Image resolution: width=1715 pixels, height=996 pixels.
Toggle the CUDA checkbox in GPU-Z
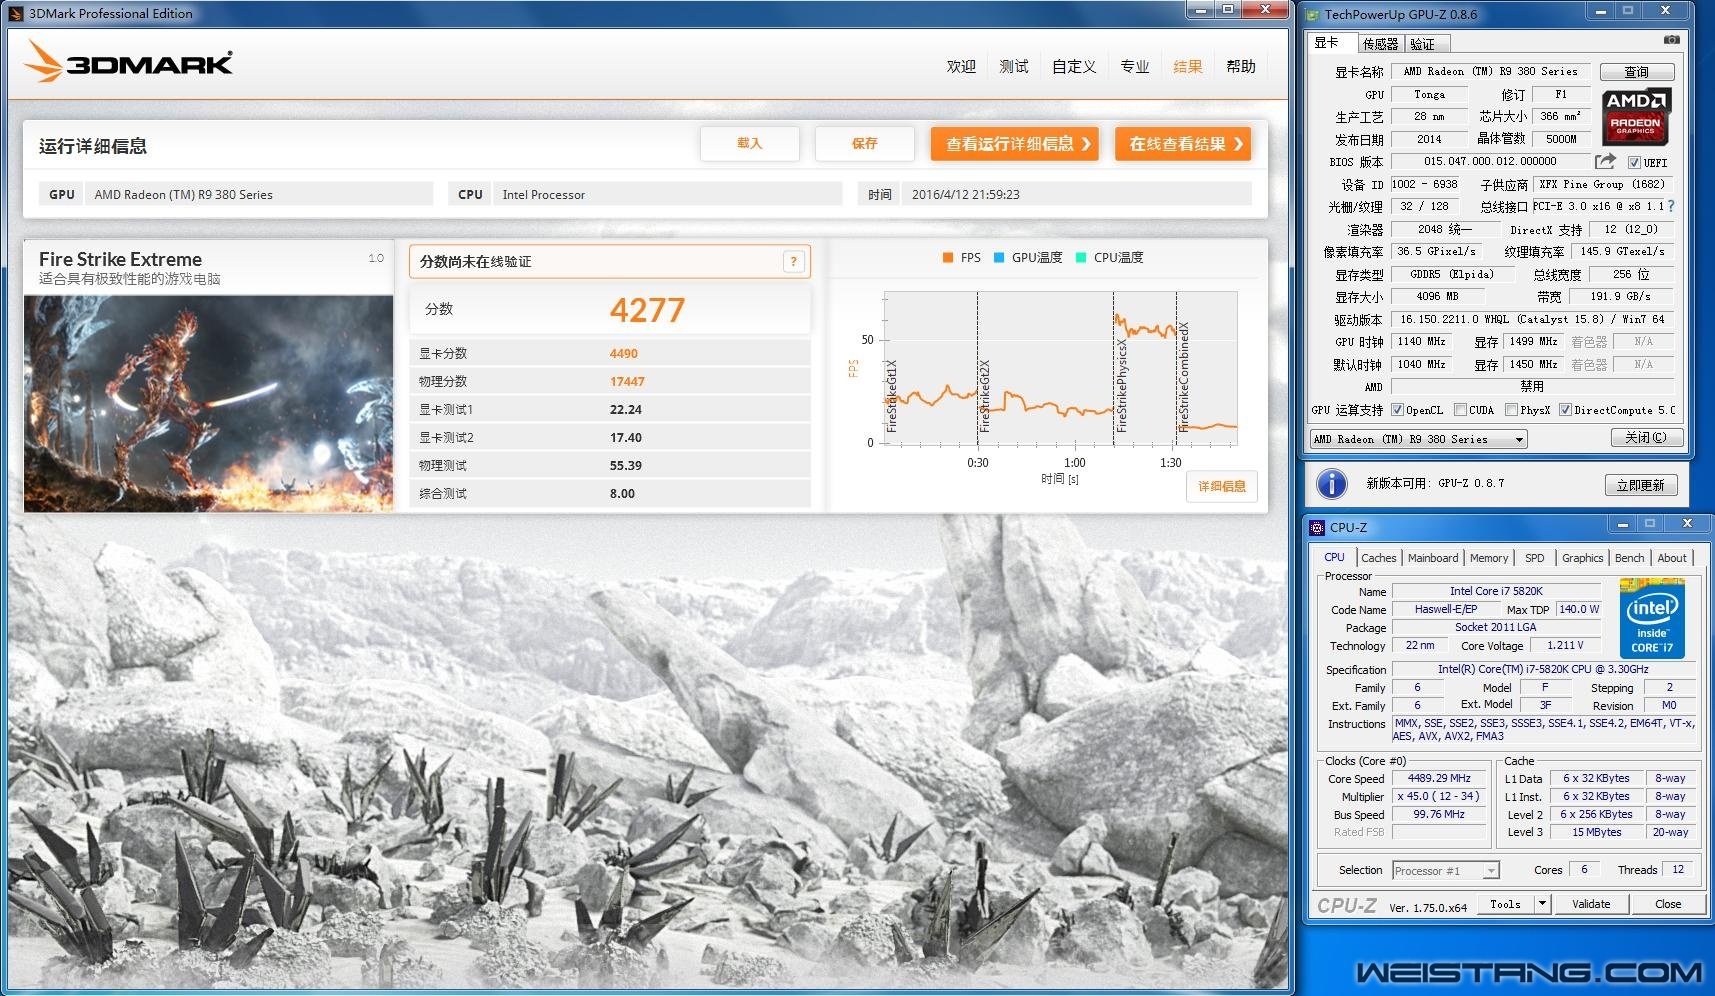[1461, 410]
